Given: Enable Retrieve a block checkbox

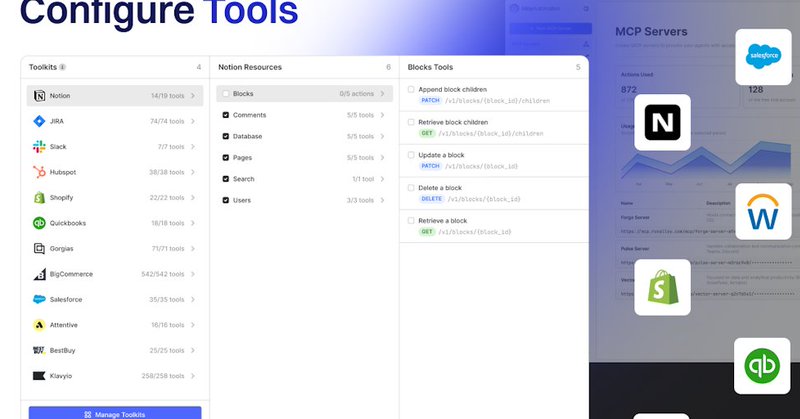Looking at the screenshot, I should click(411, 220).
